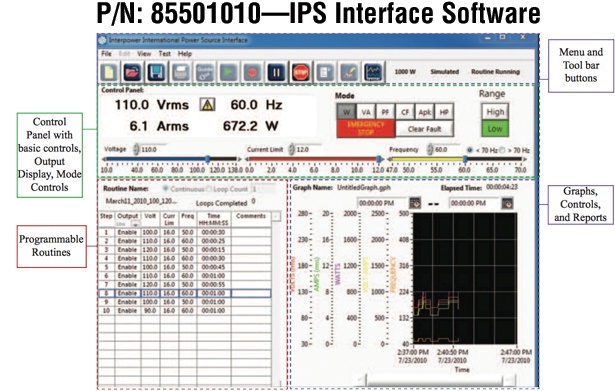Create a new routine file
Viewport: 615px width, 391px height.
109,73
